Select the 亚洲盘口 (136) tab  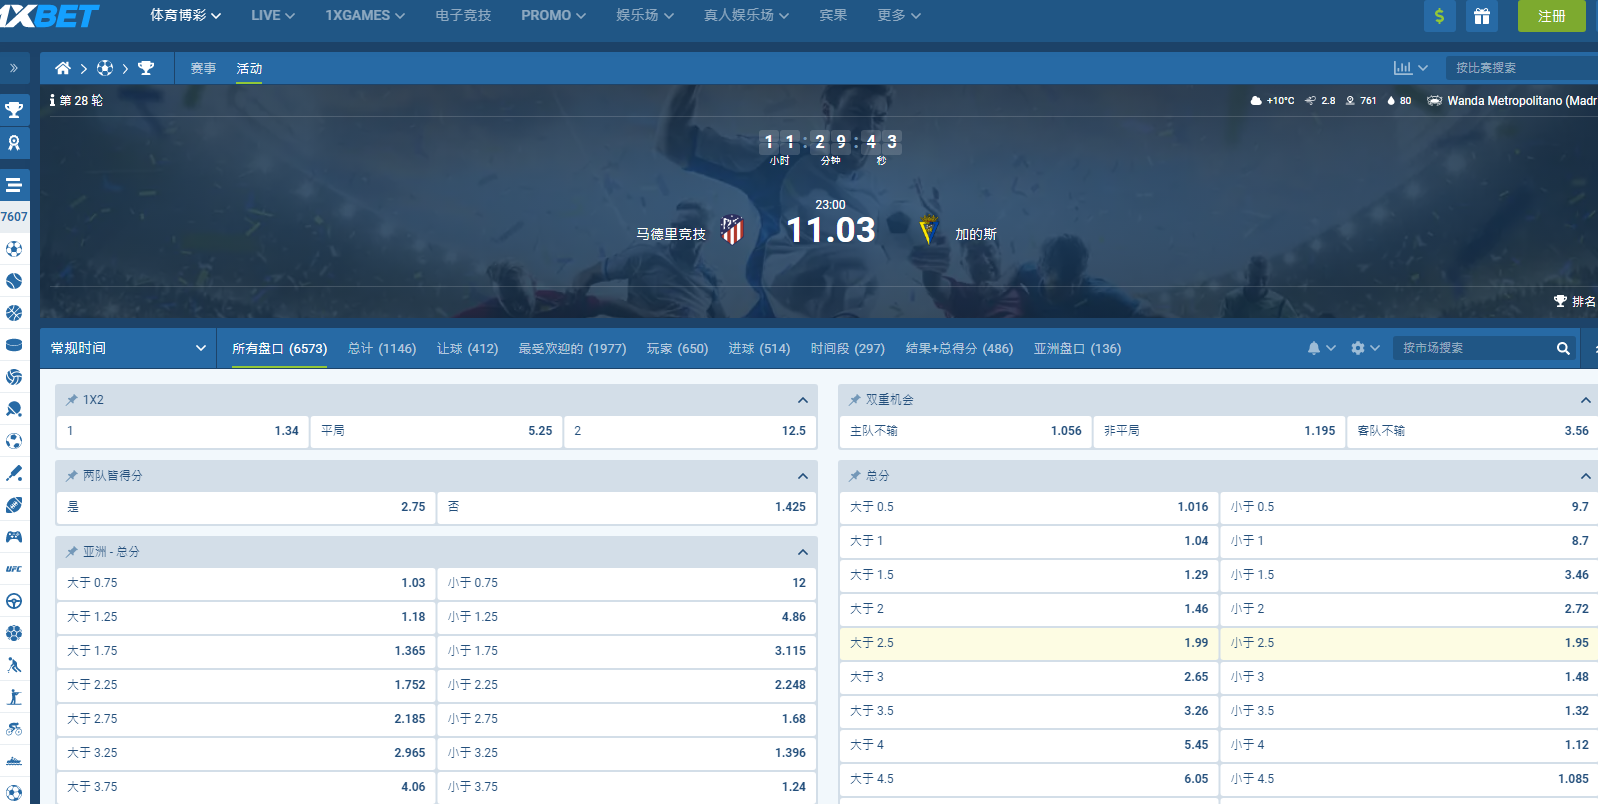pyautogui.click(x=1077, y=348)
